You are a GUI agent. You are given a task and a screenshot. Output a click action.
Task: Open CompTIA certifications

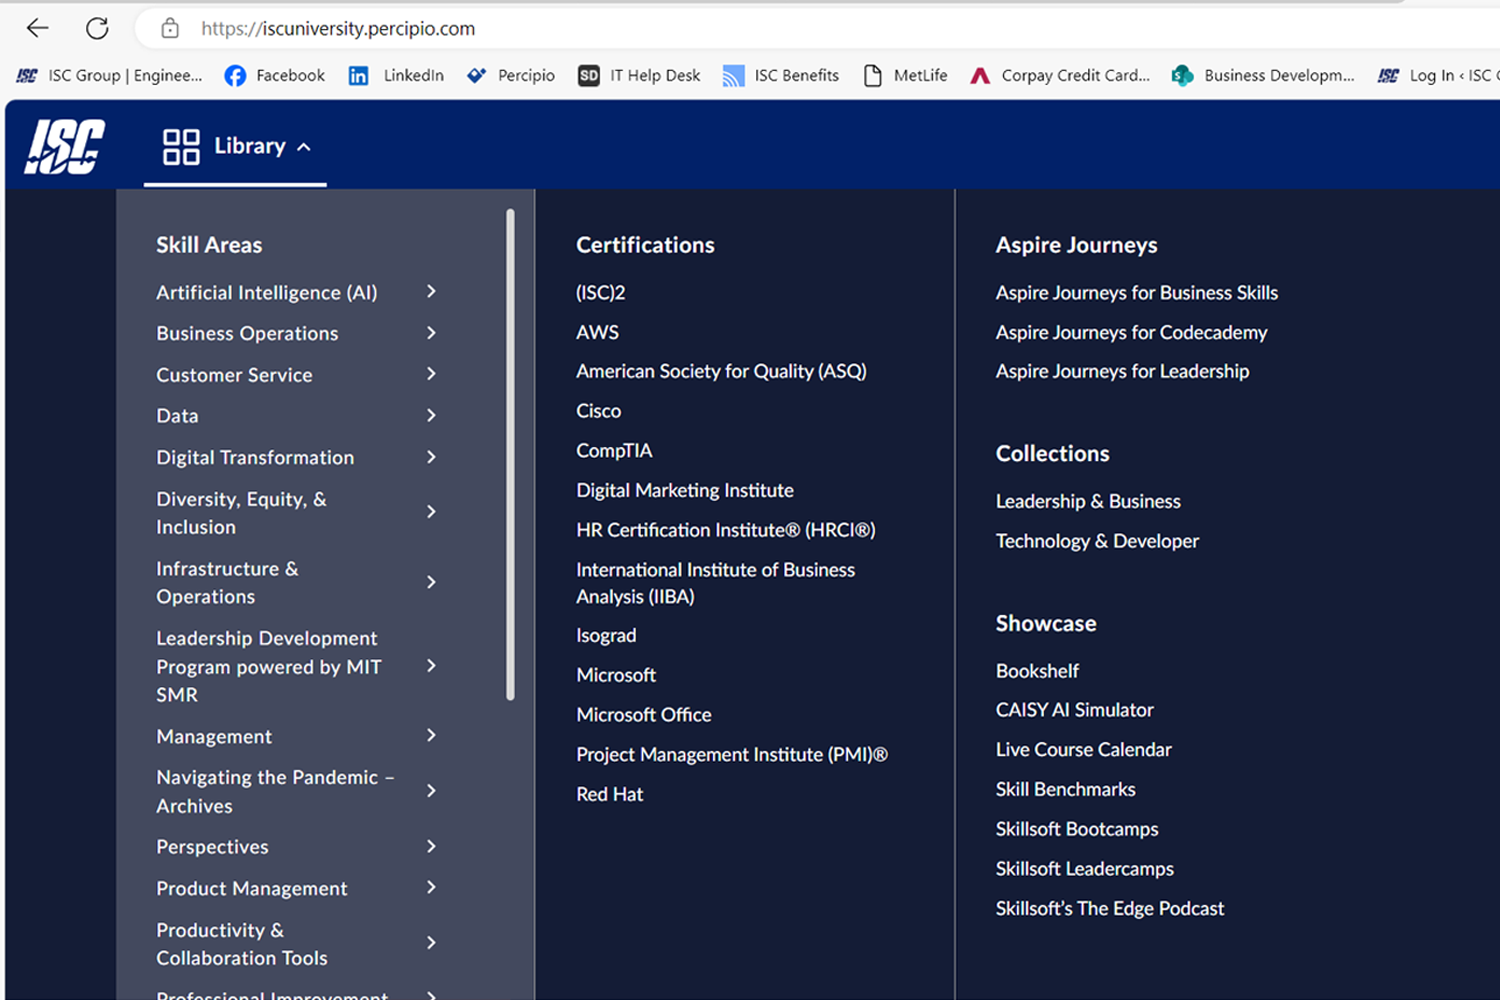[614, 451]
